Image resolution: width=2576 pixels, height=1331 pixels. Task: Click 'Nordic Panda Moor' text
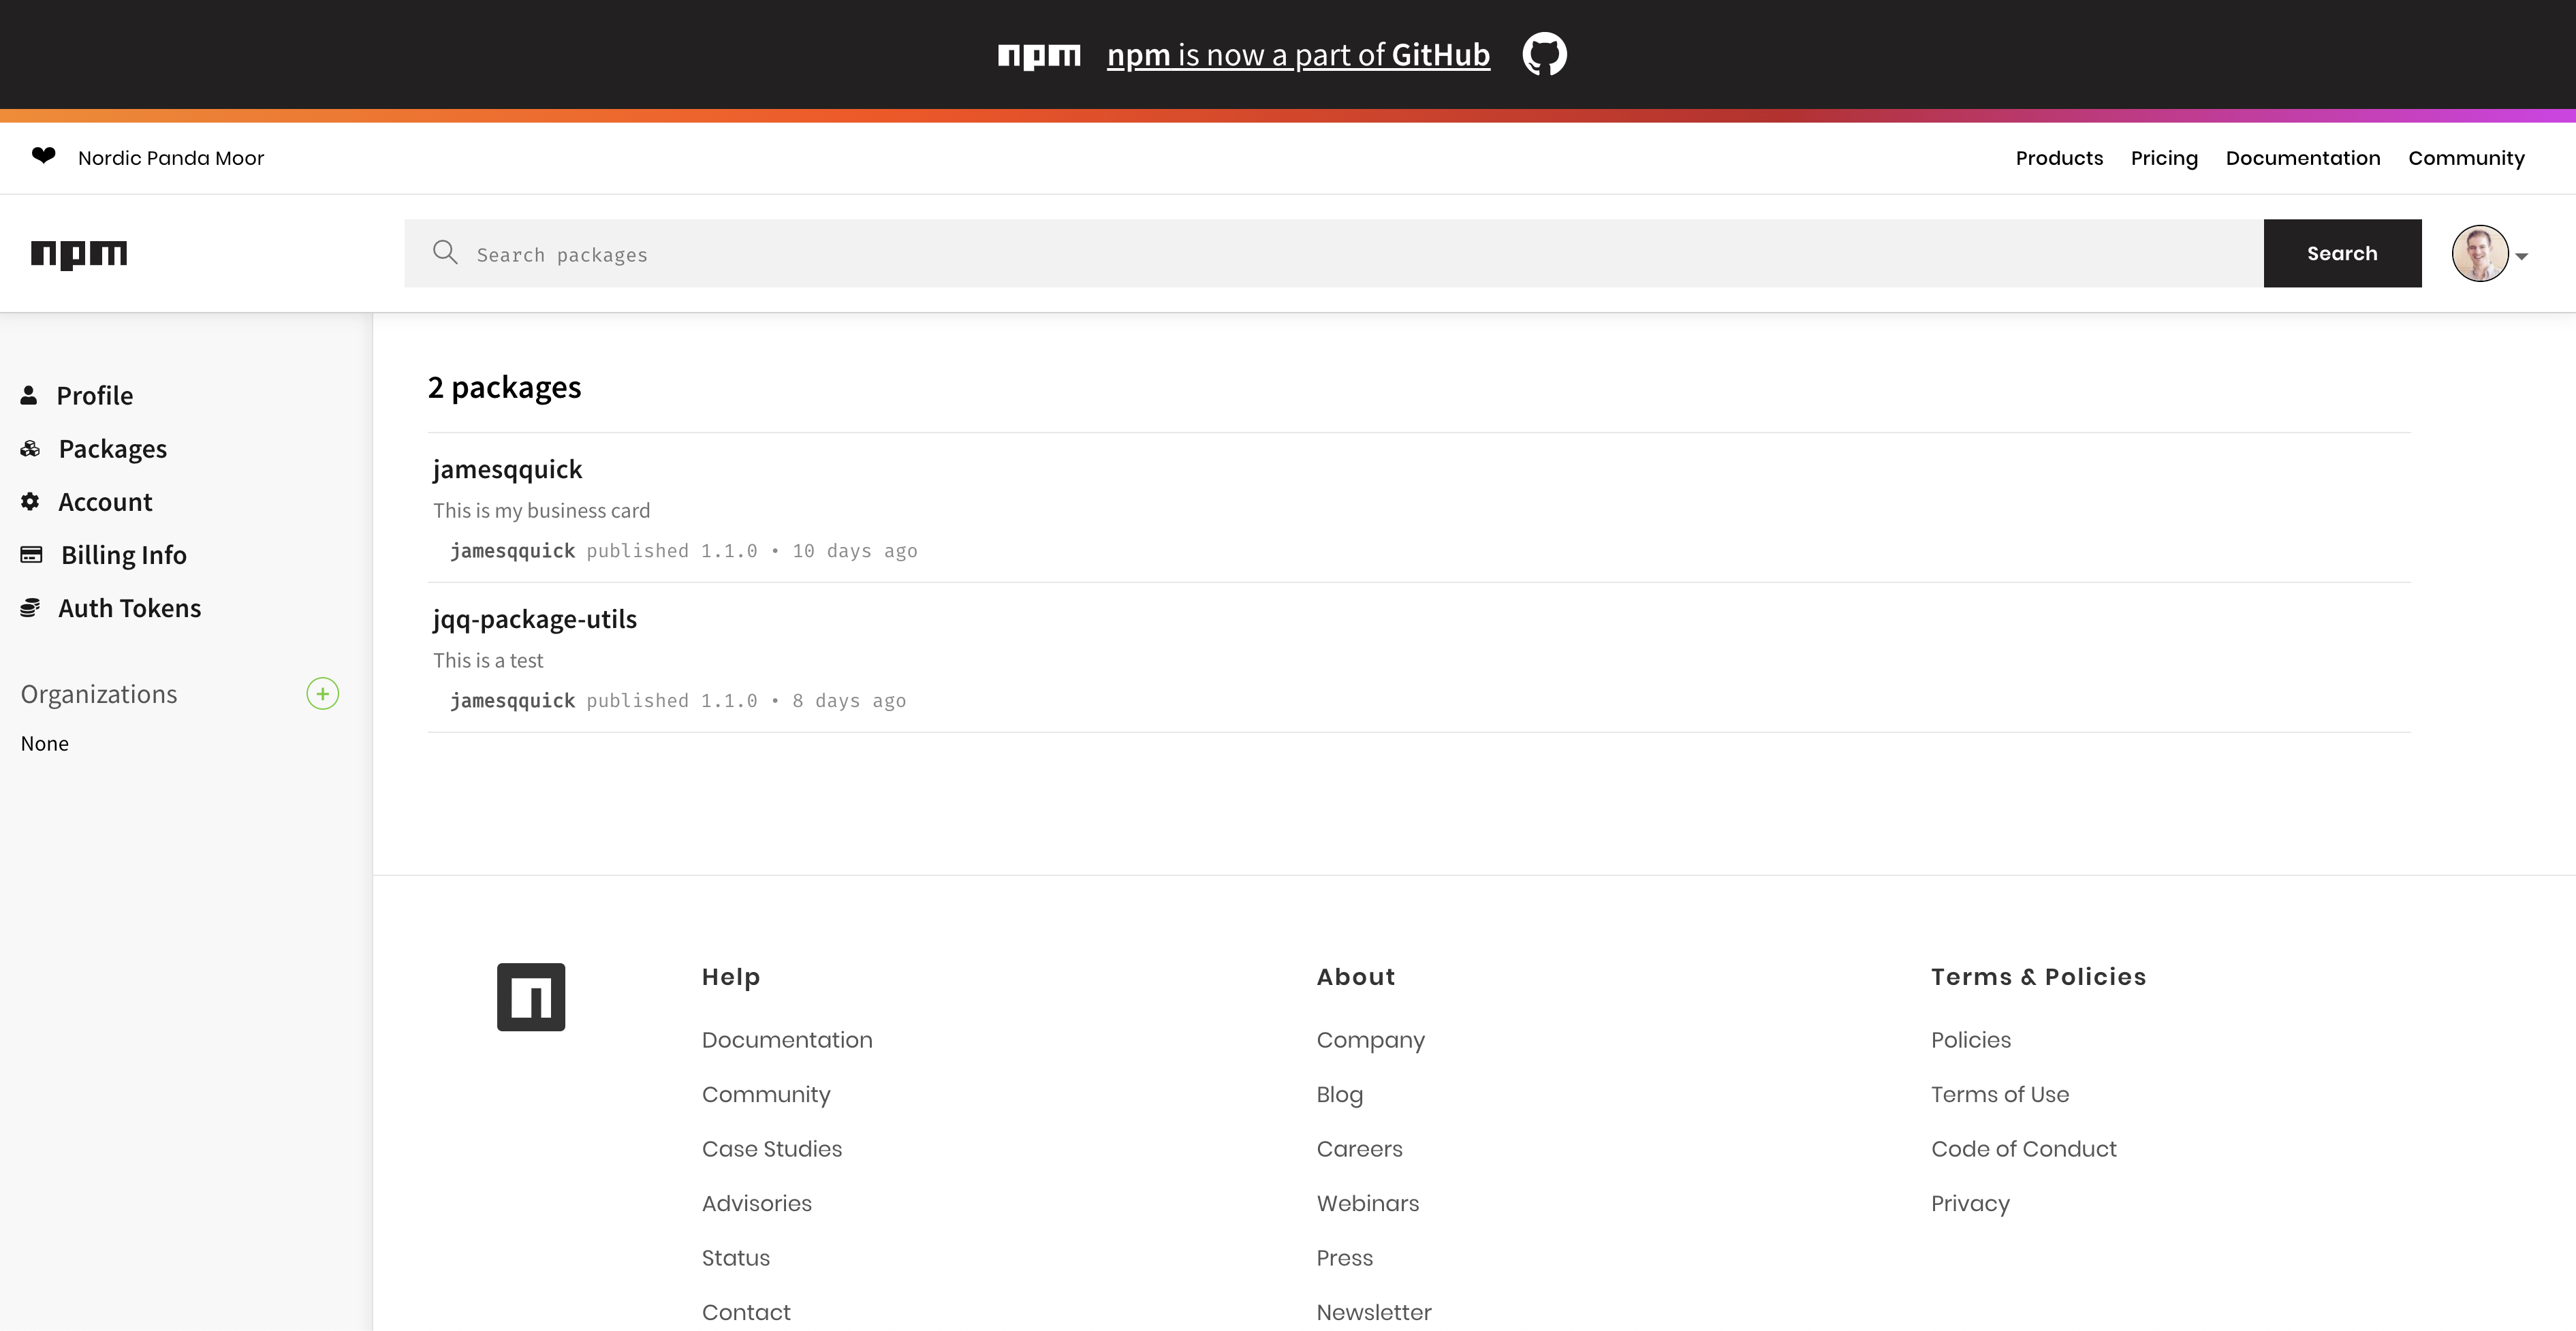point(171,158)
